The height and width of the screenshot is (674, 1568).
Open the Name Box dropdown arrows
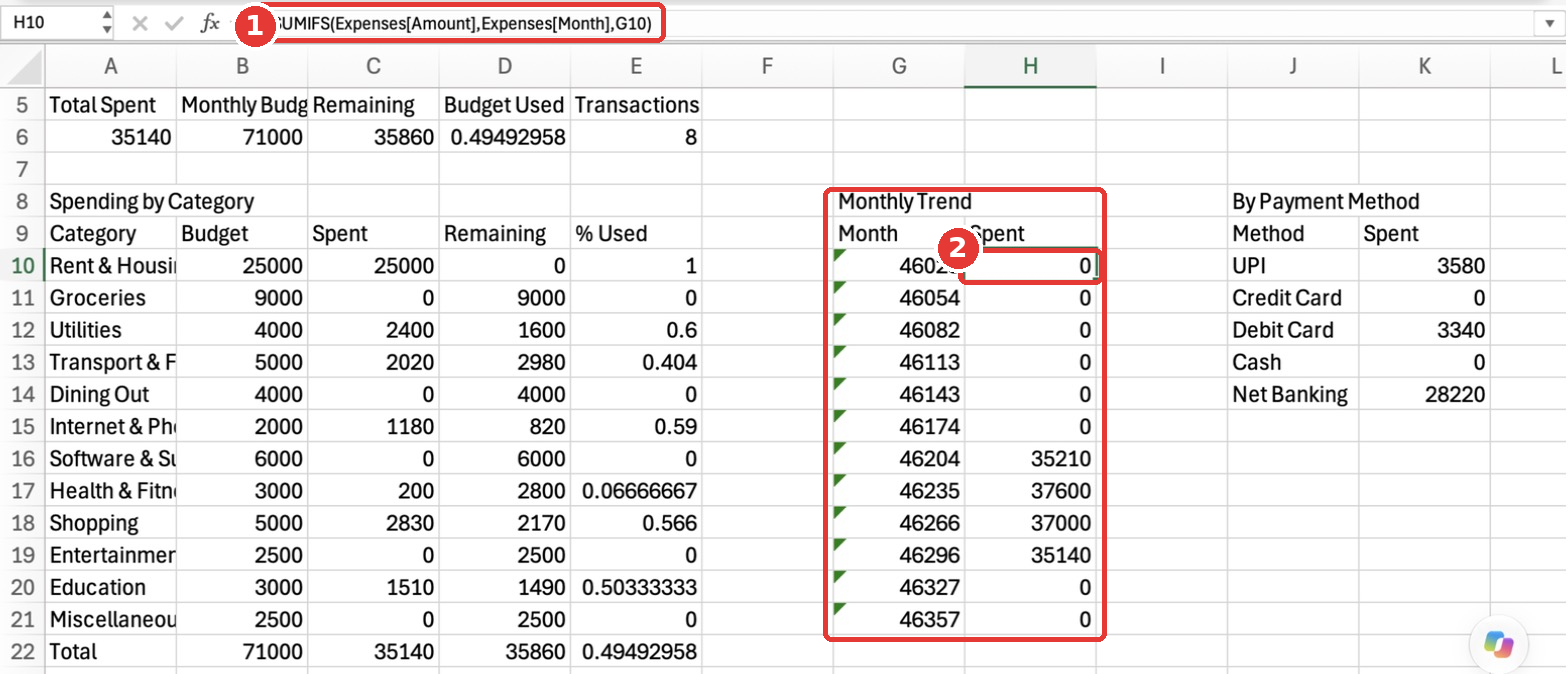[107, 24]
